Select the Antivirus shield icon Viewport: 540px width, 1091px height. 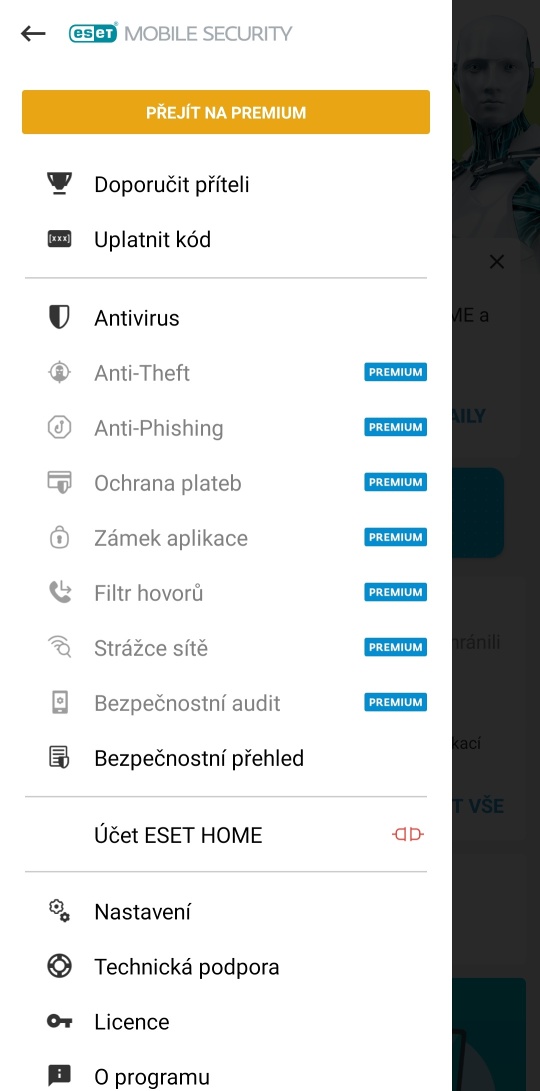59,318
